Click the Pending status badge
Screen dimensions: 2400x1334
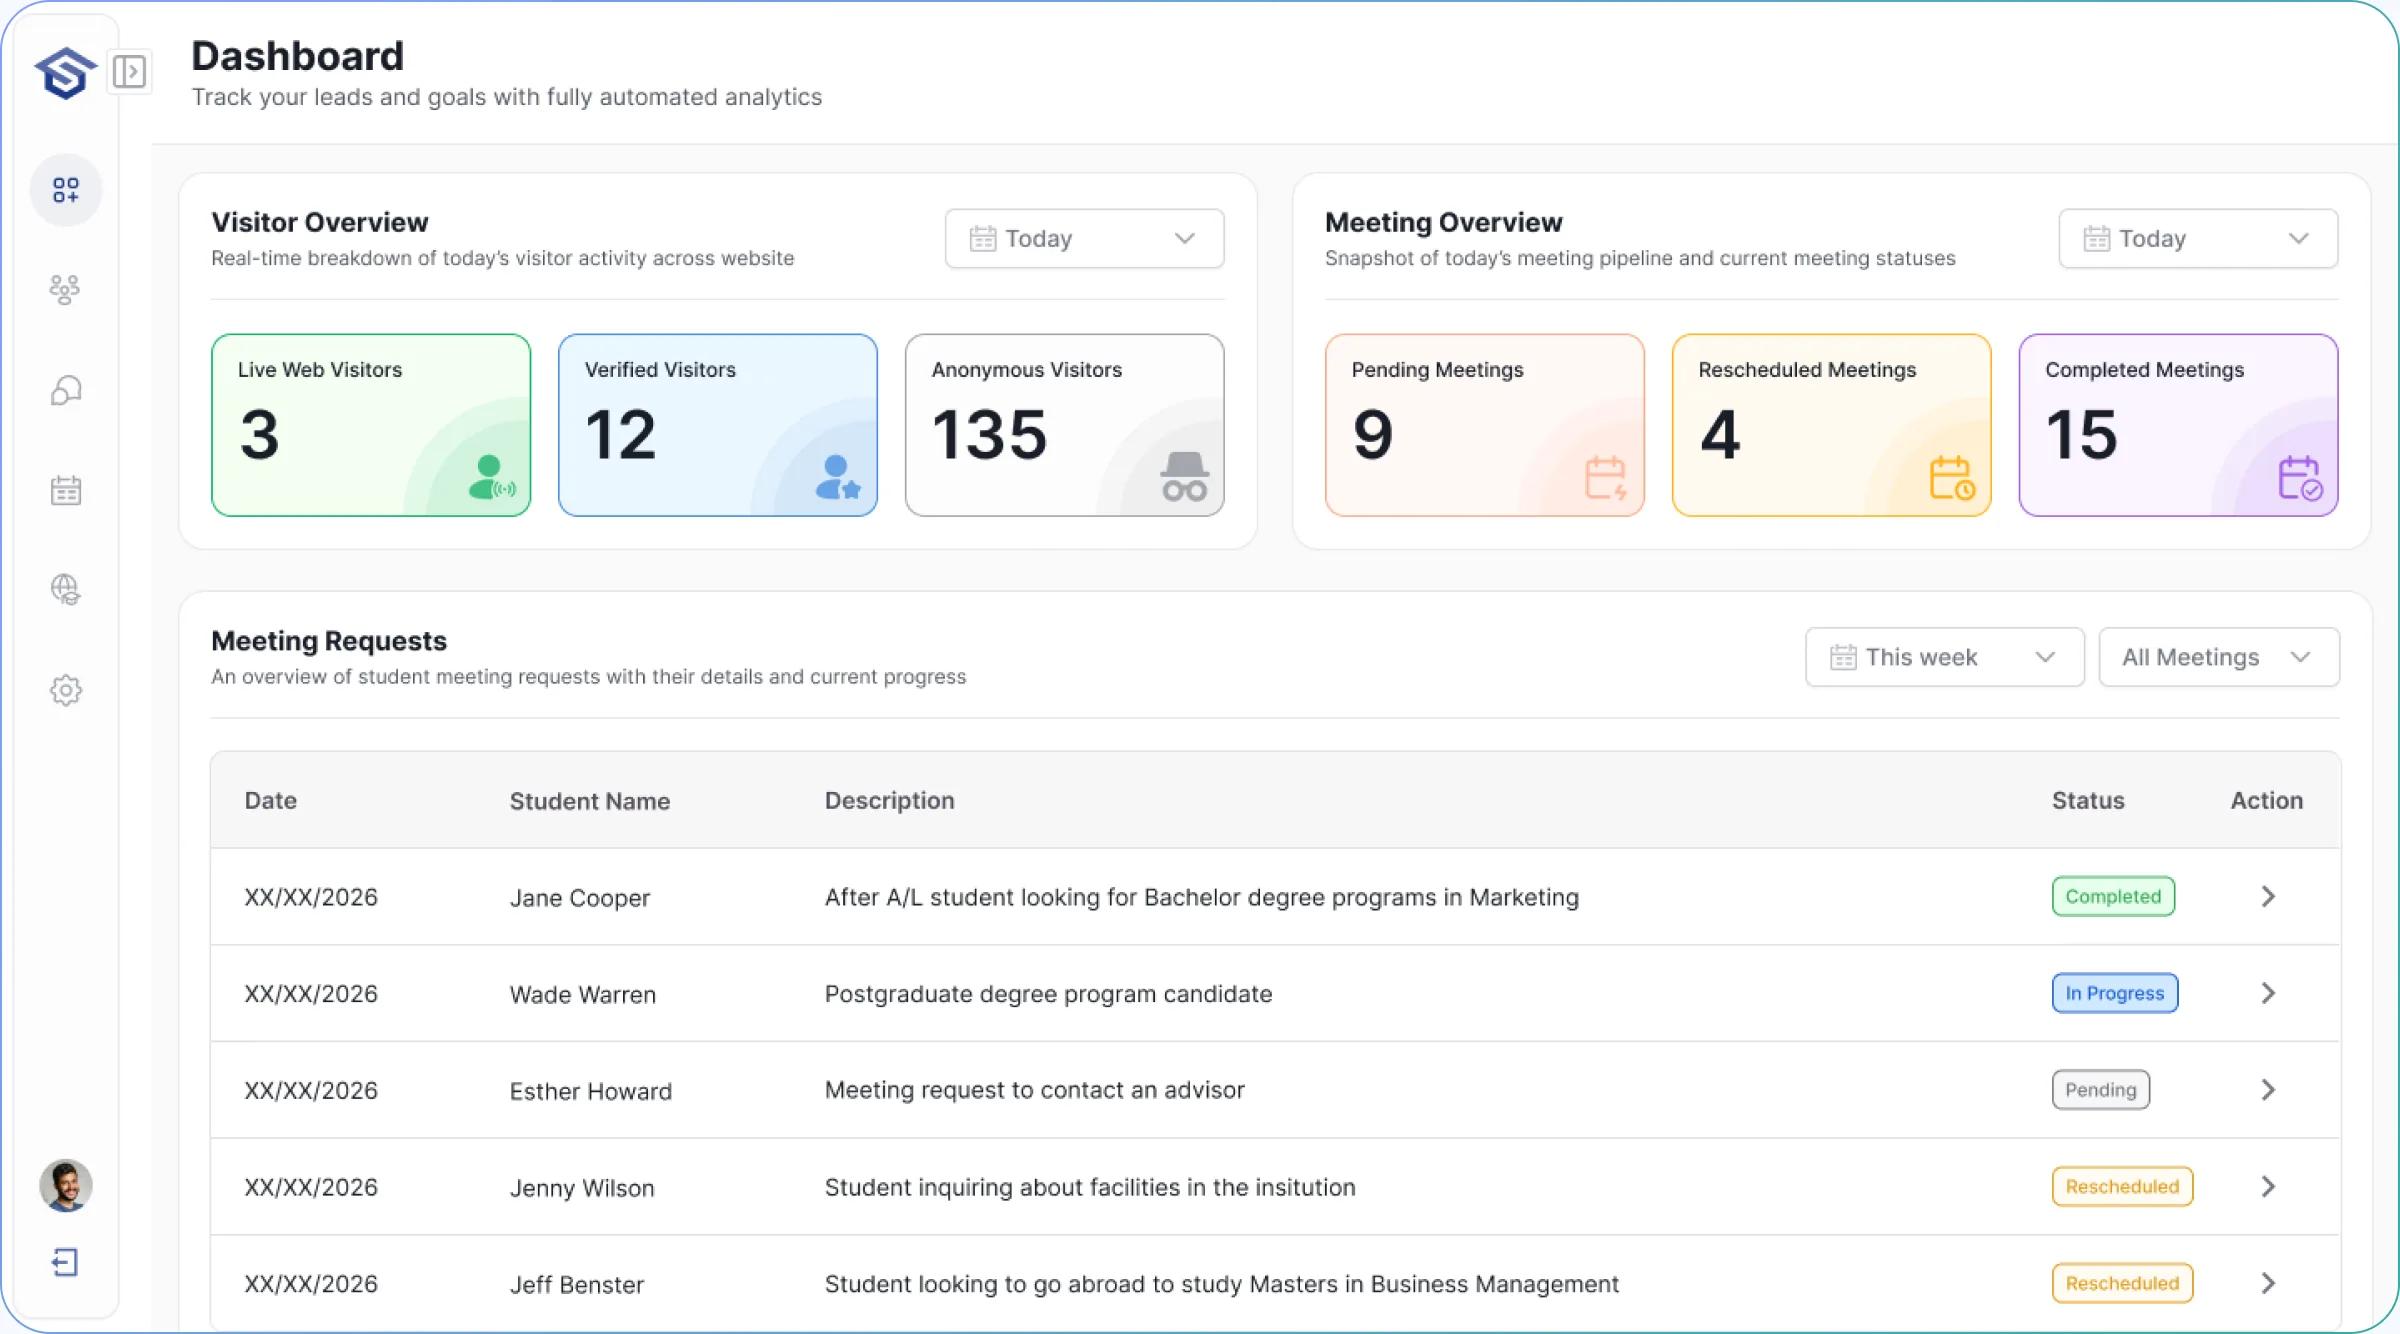(x=2101, y=1090)
